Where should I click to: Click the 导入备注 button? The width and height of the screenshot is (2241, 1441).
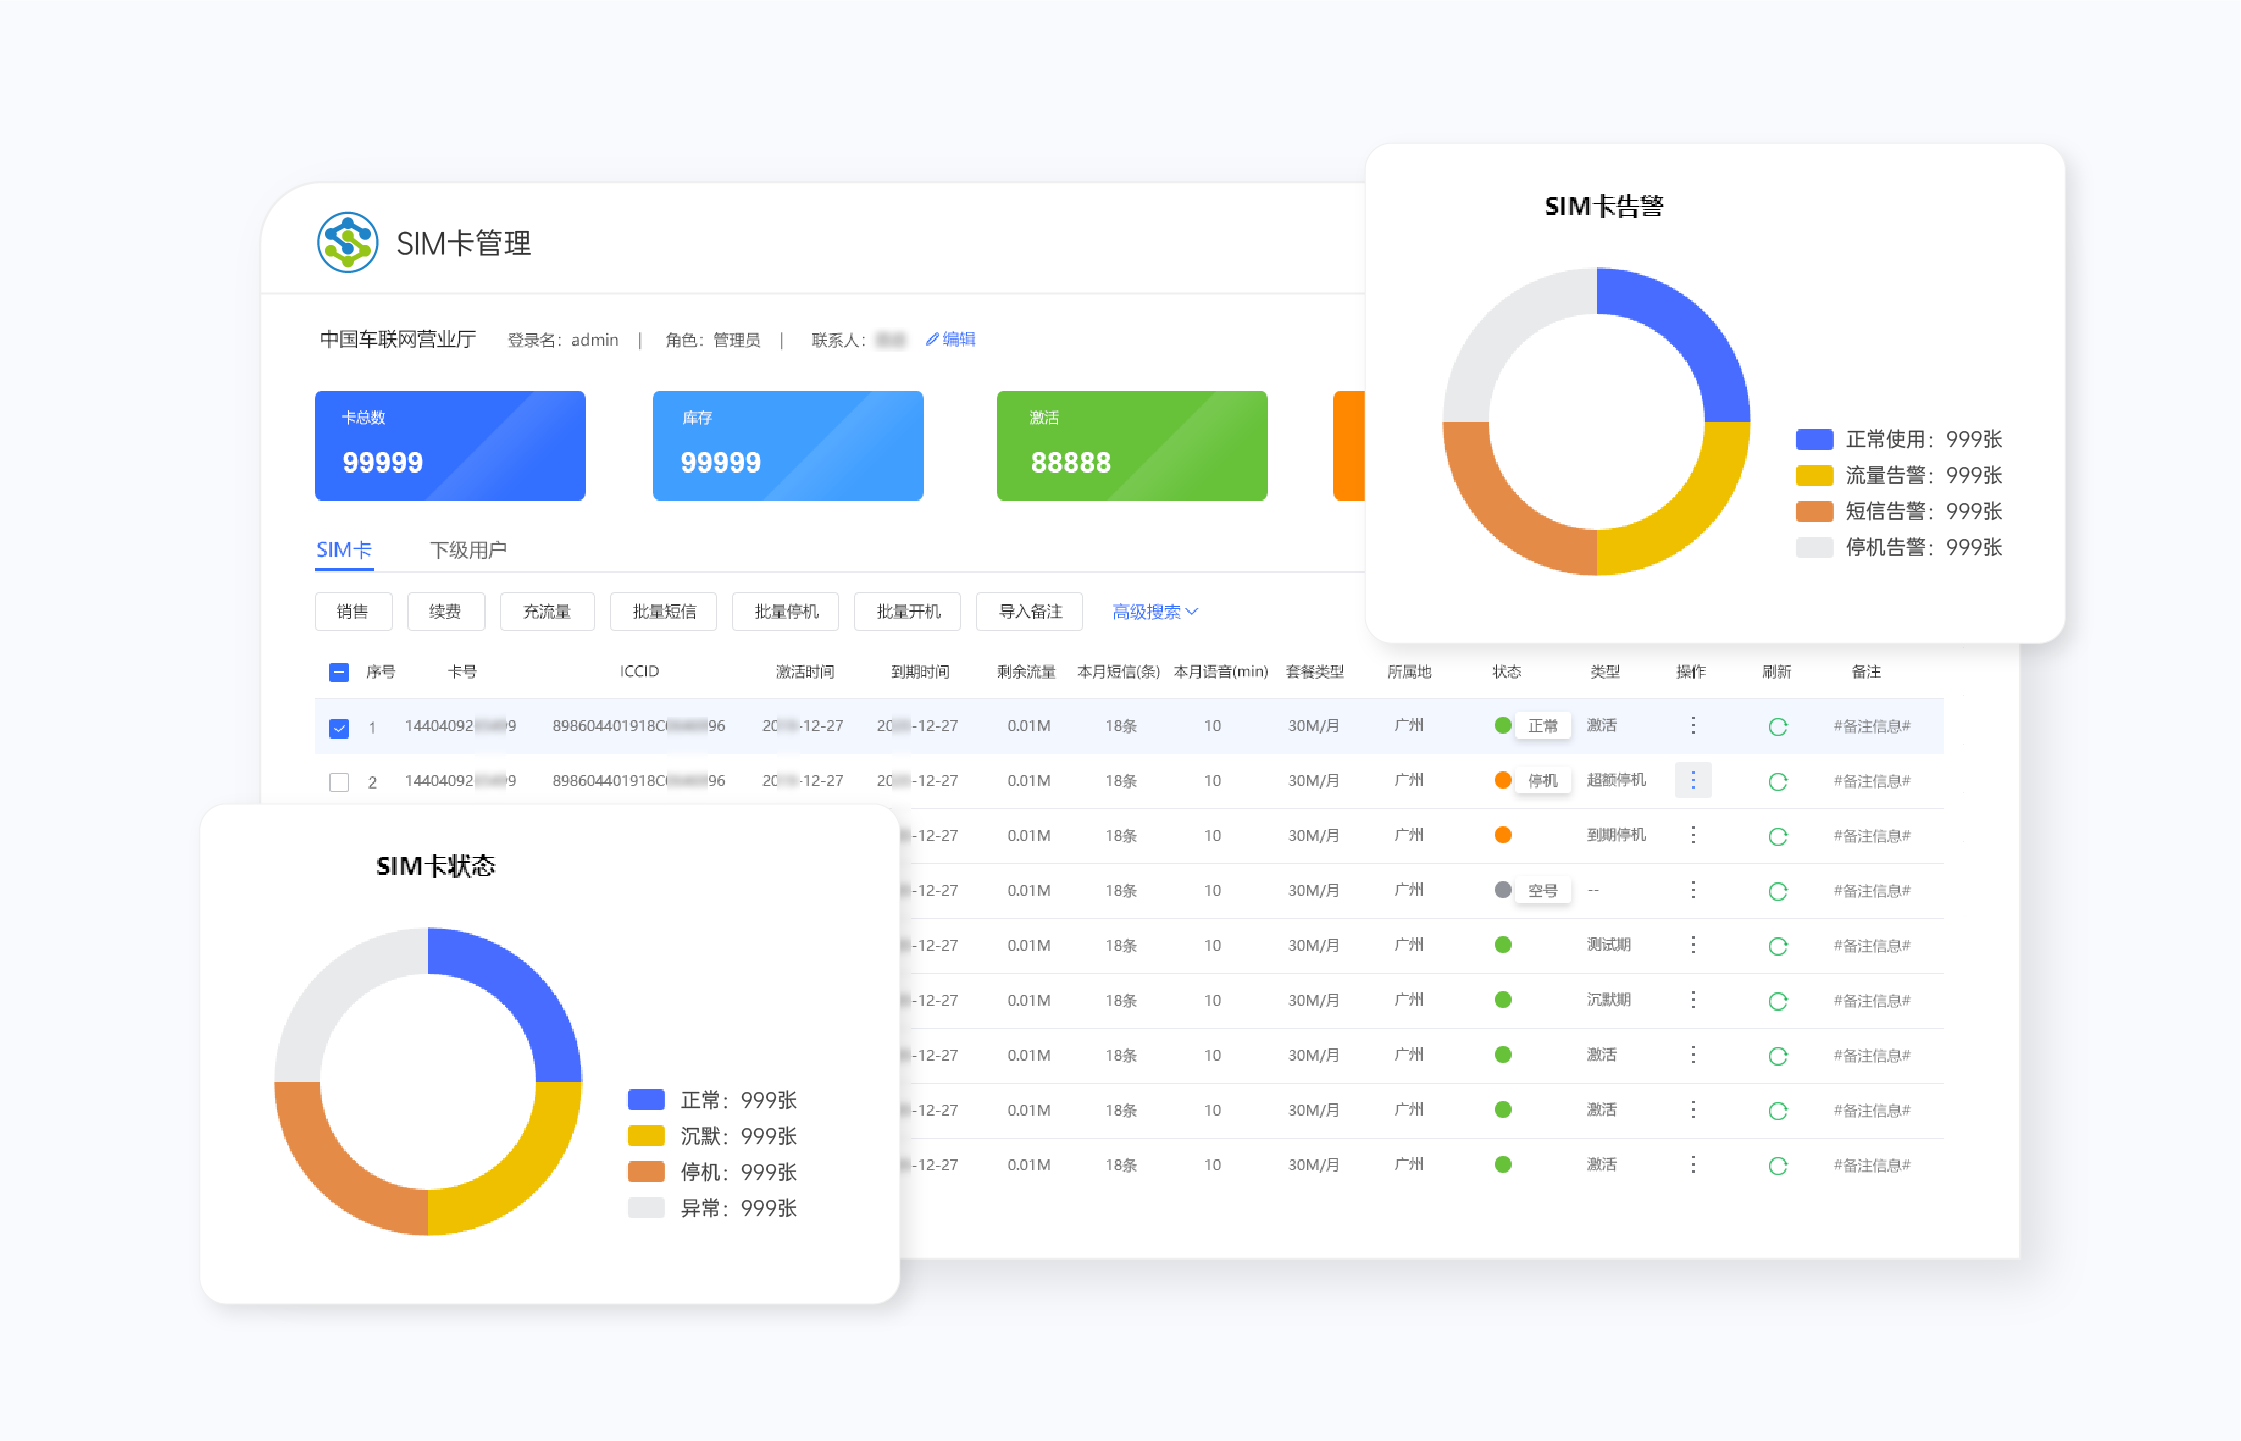[1030, 612]
